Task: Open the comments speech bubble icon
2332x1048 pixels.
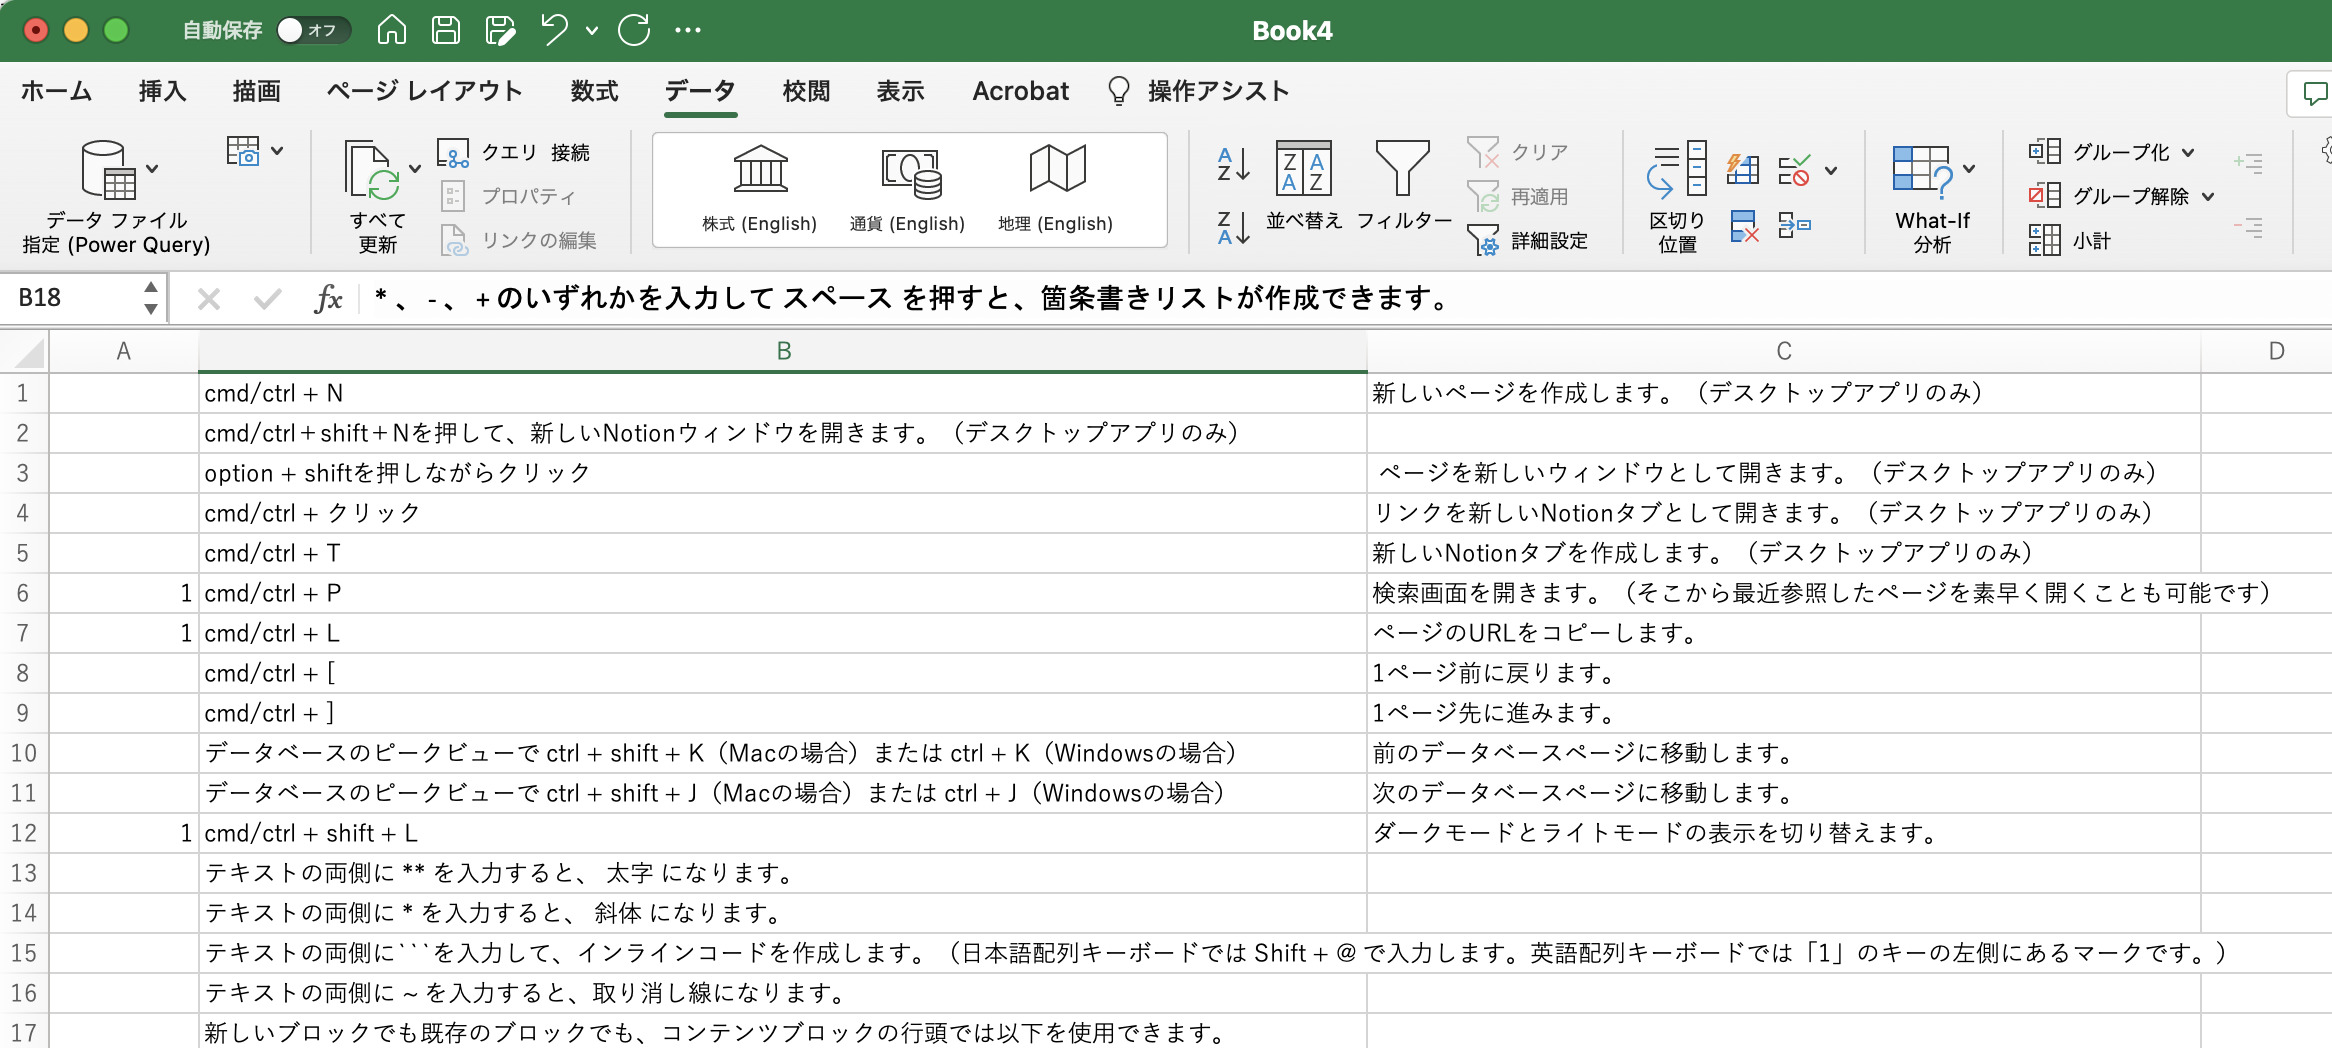Action: (x=2314, y=93)
